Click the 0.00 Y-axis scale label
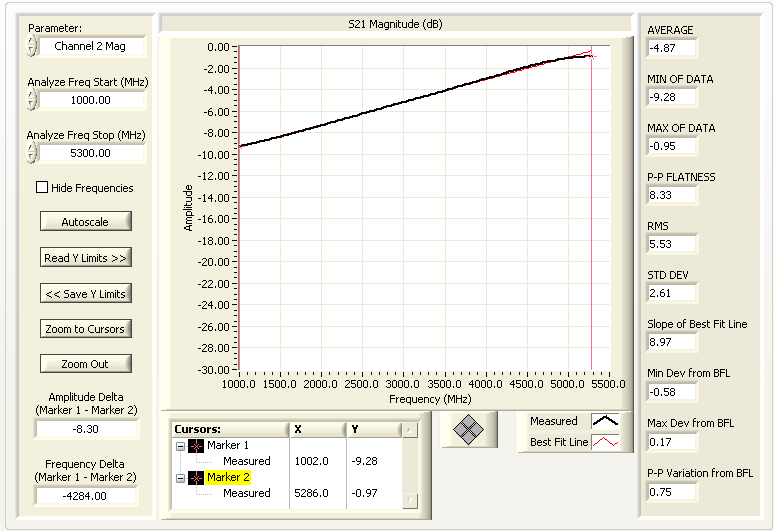Viewport: 774px width, 531px height. pyautogui.click(x=218, y=47)
